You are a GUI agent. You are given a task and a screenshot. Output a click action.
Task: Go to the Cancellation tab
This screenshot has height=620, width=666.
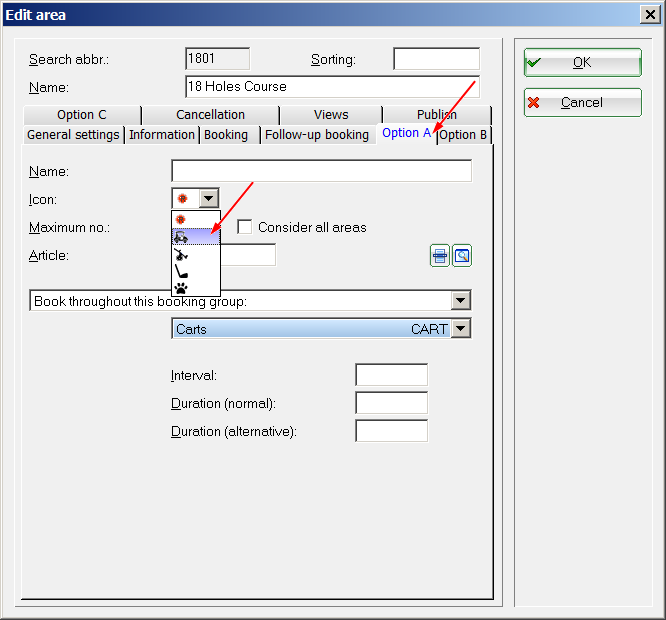tap(210, 115)
